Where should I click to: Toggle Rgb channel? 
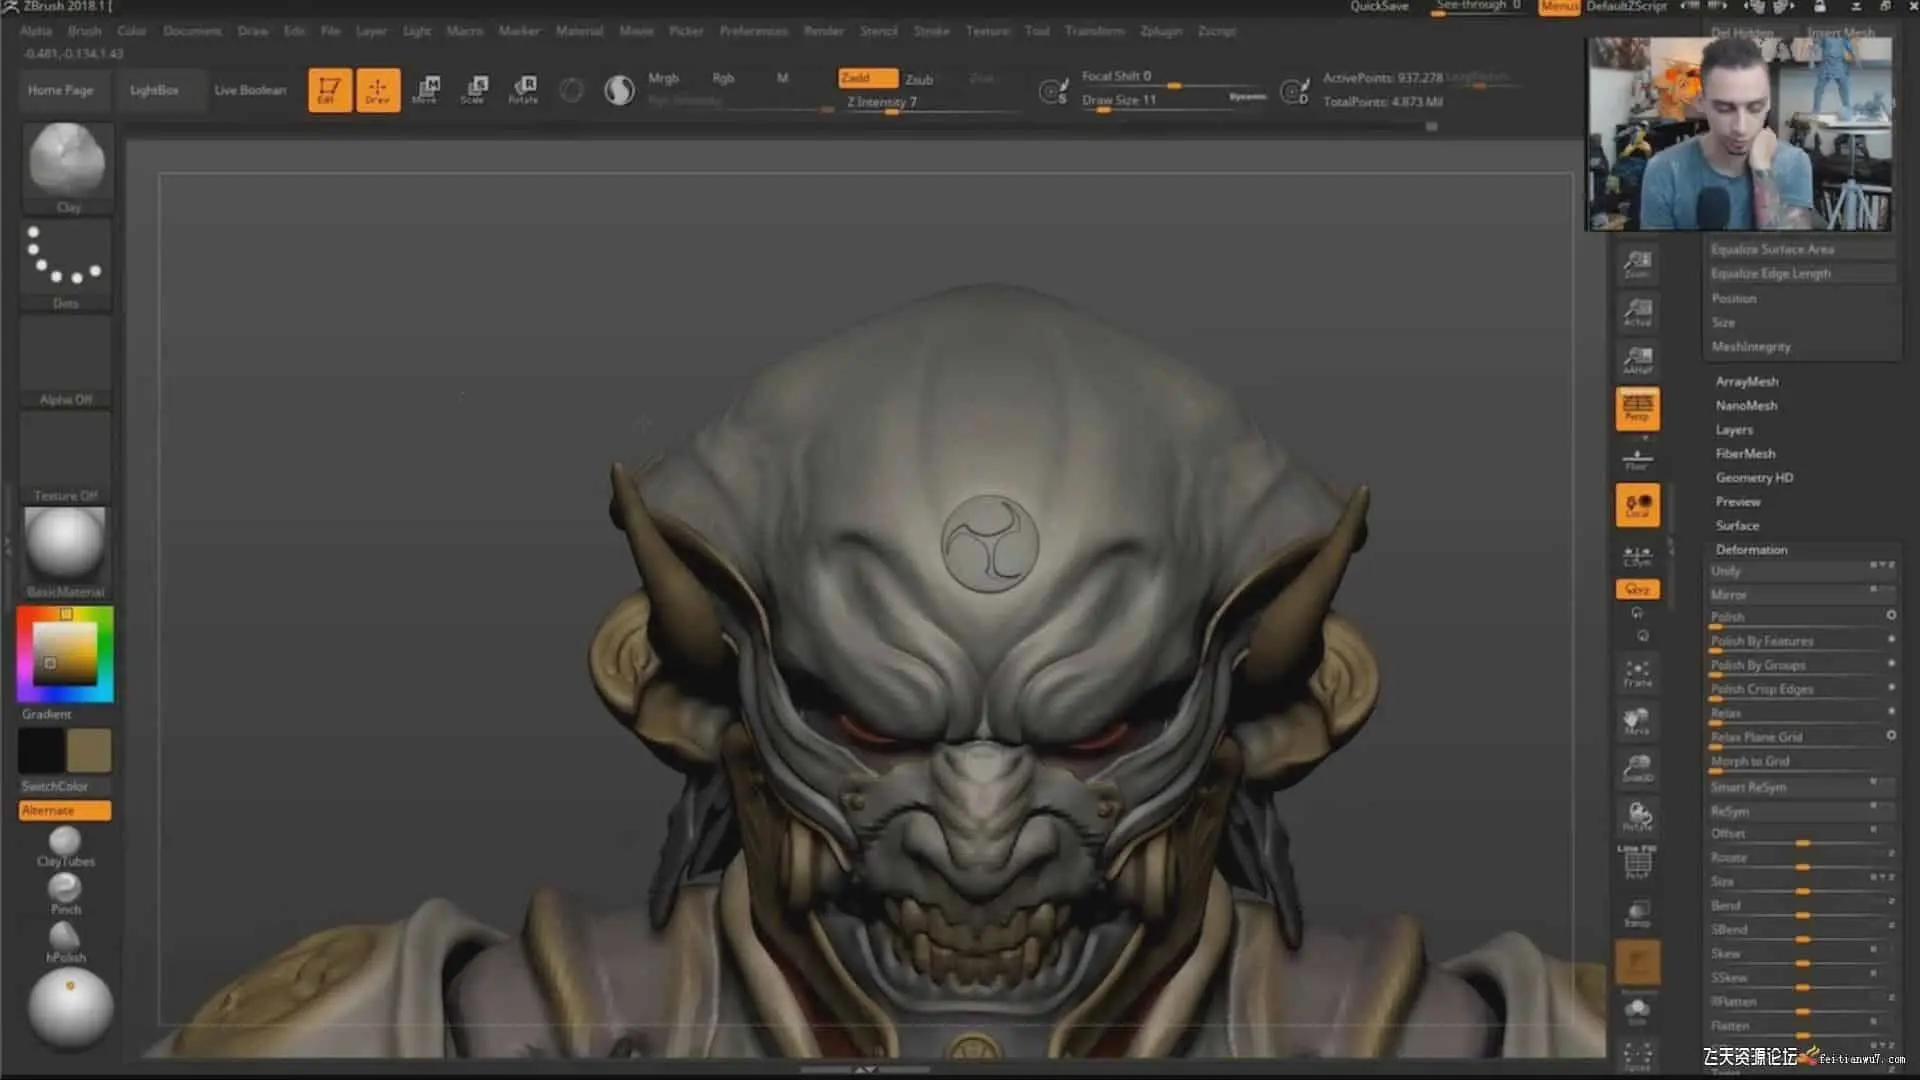pyautogui.click(x=723, y=78)
